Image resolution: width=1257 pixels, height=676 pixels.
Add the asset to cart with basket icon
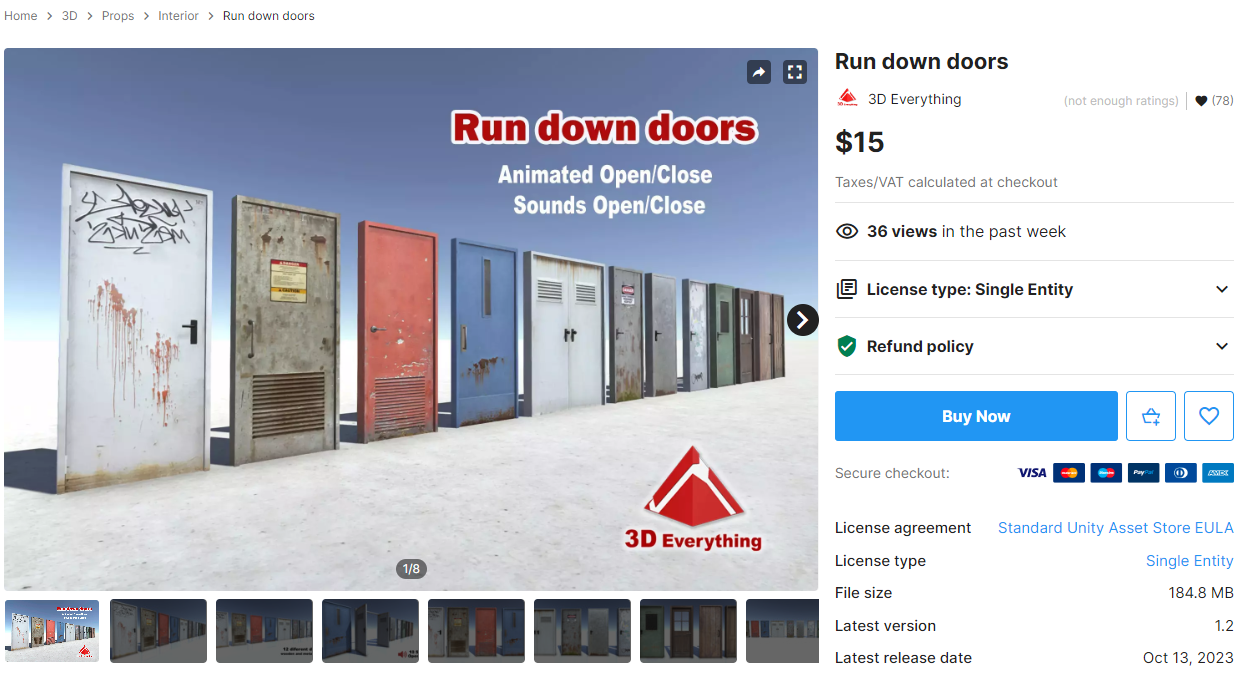pyautogui.click(x=1151, y=416)
